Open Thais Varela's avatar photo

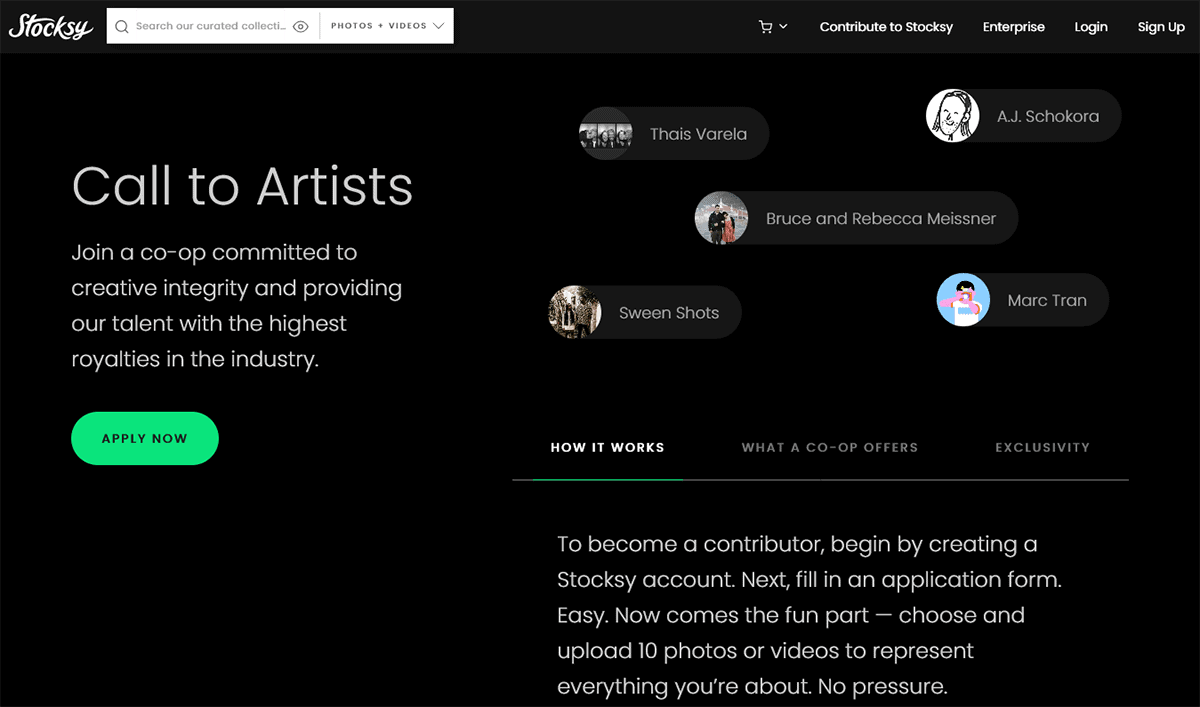click(606, 133)
